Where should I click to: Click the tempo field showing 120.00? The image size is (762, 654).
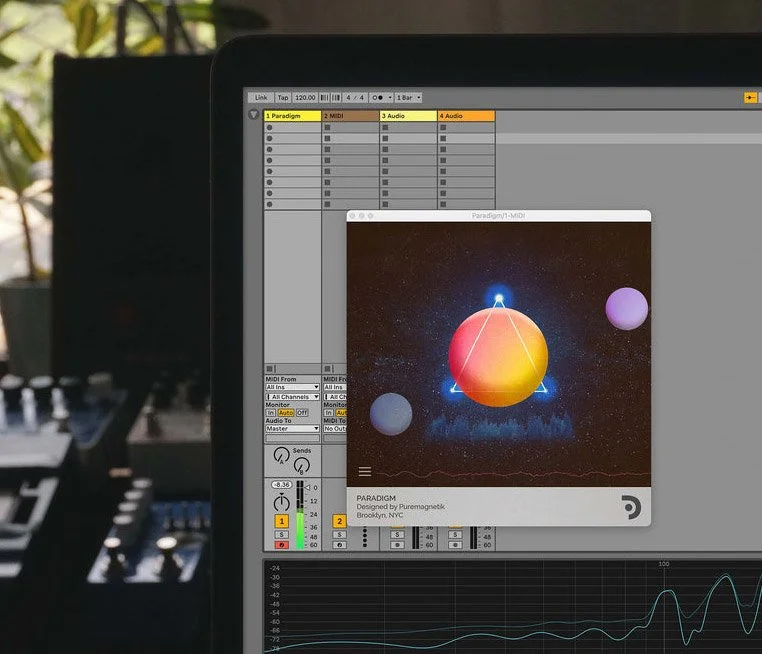click(305, 98)
